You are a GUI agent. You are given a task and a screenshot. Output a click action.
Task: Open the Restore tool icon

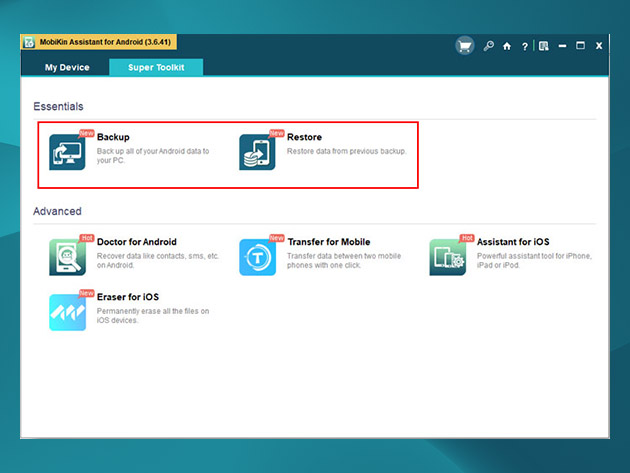[257, 152]
